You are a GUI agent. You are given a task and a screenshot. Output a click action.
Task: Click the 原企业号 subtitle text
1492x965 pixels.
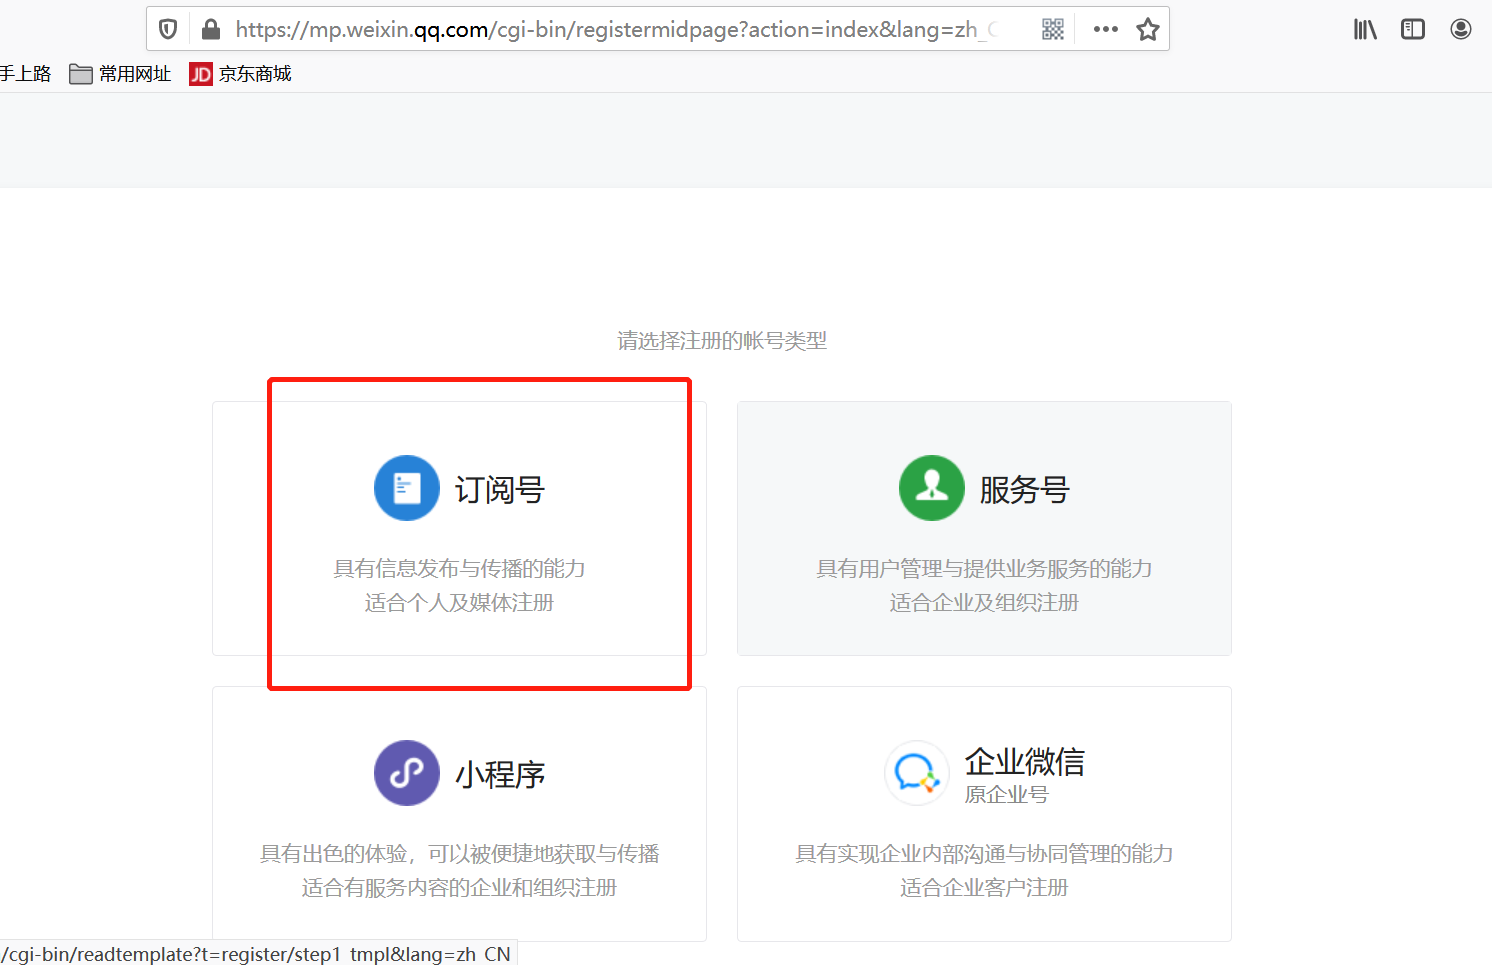coord(1007,795)
